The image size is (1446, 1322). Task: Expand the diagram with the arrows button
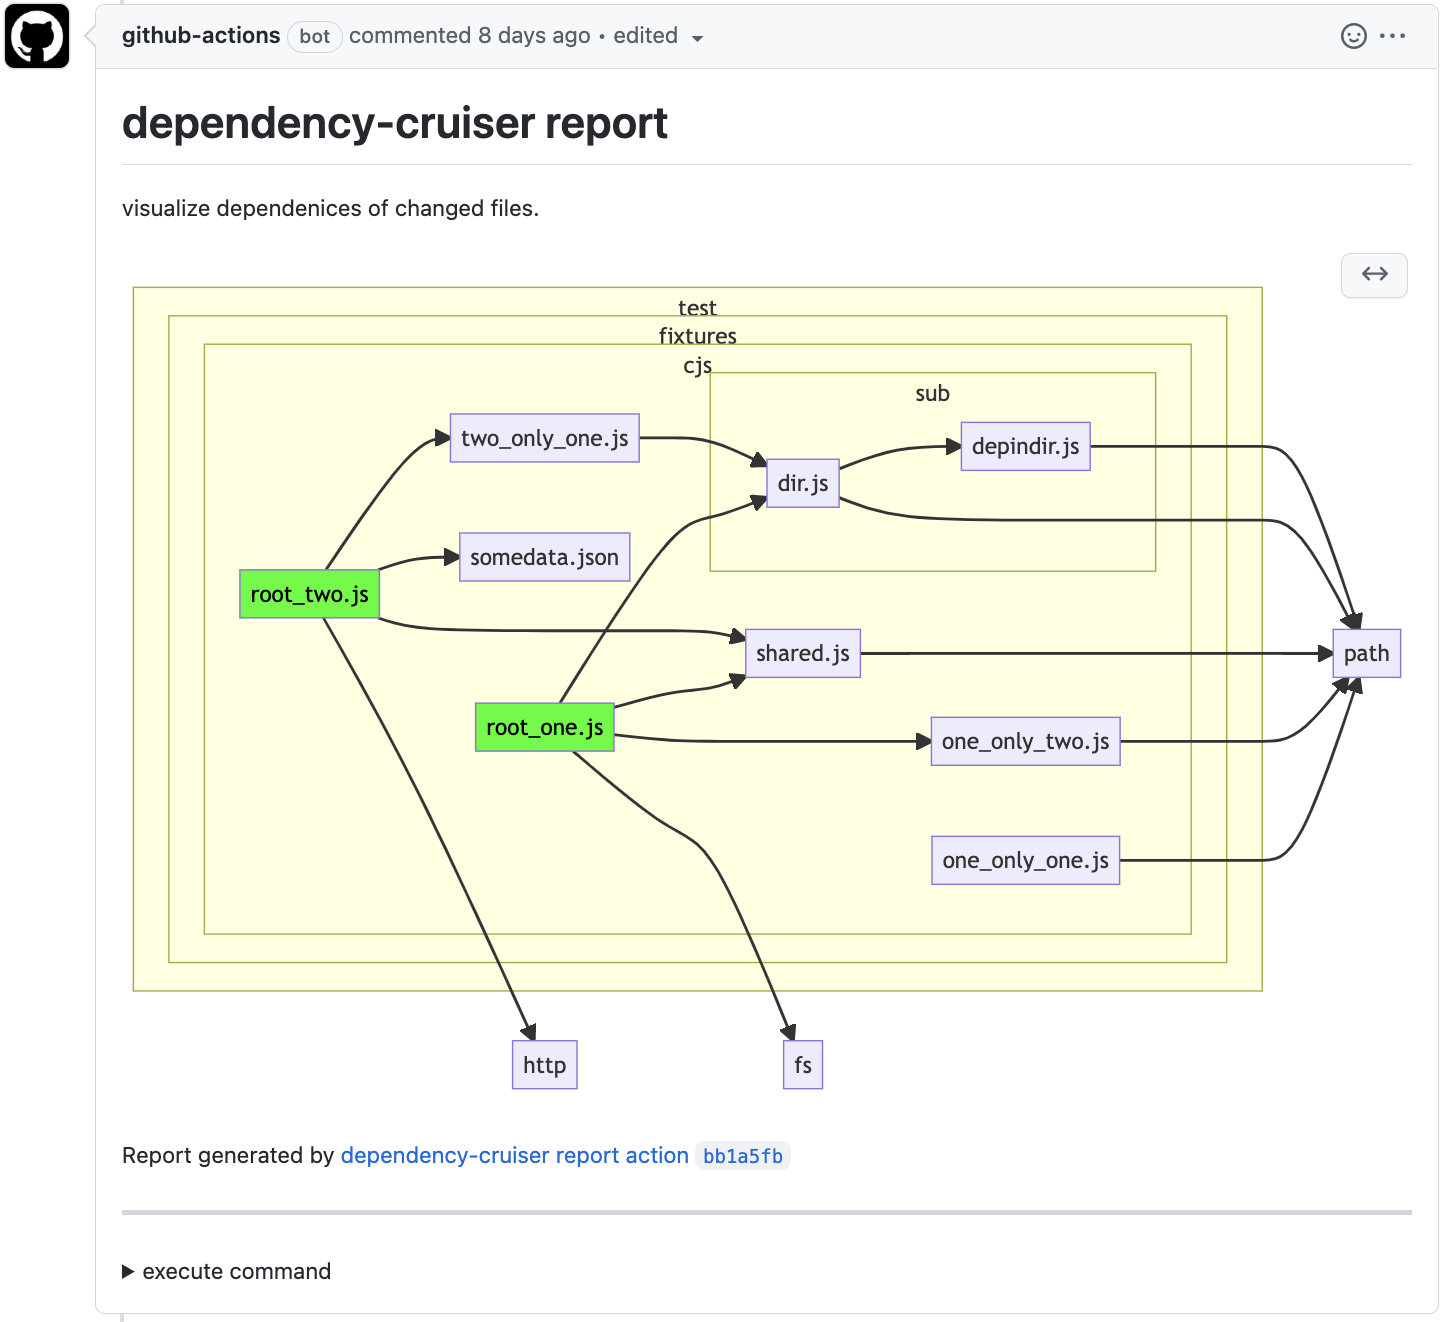point(1374,274)
